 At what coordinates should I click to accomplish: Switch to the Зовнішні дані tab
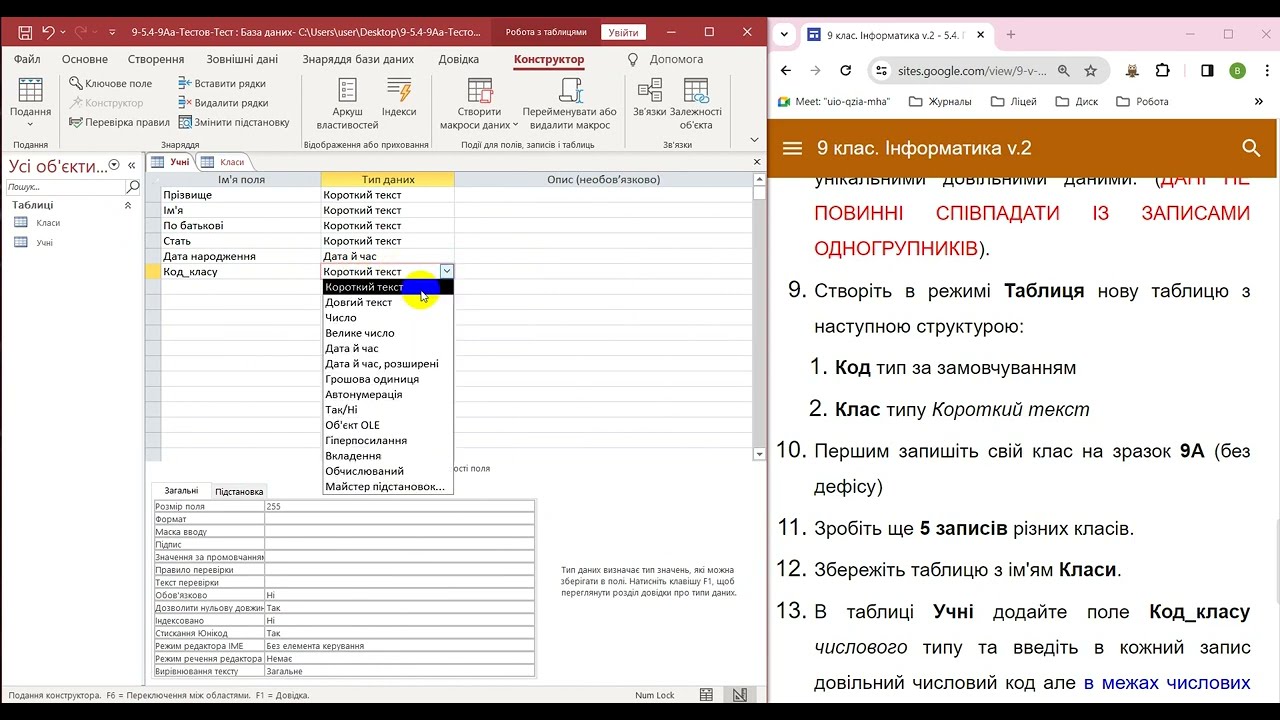click(x=242, y=59)
